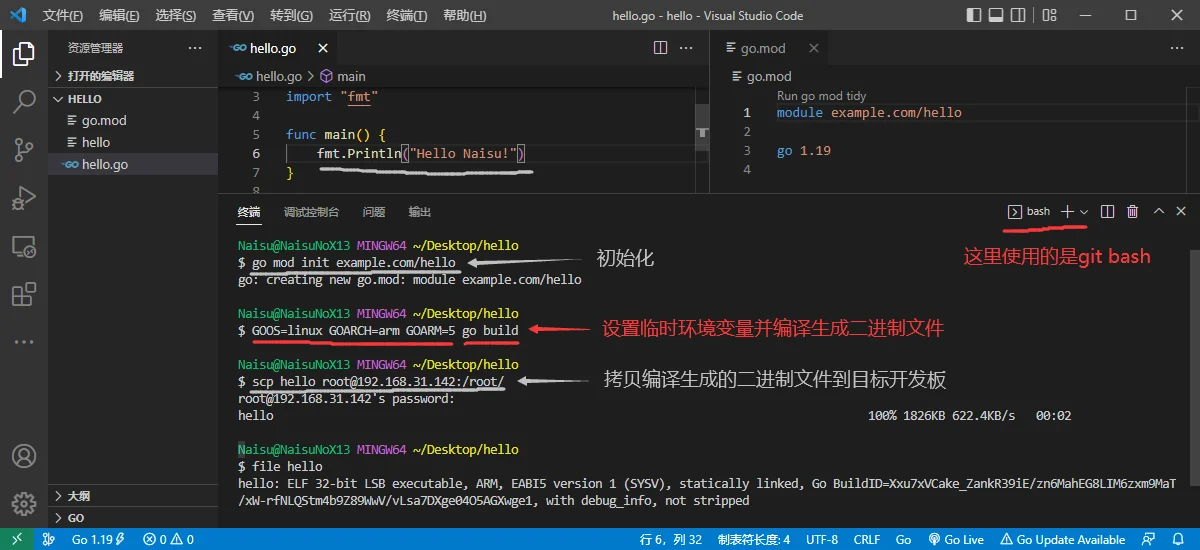Open go.mod in the file explorer

click(x=133, y=120)
